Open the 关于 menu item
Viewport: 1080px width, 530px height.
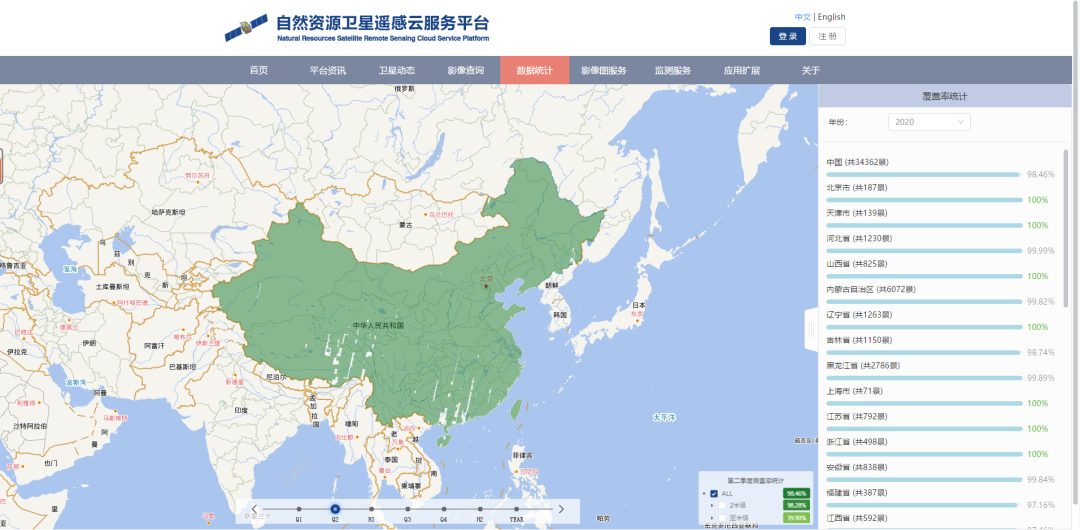click(811, 70)
